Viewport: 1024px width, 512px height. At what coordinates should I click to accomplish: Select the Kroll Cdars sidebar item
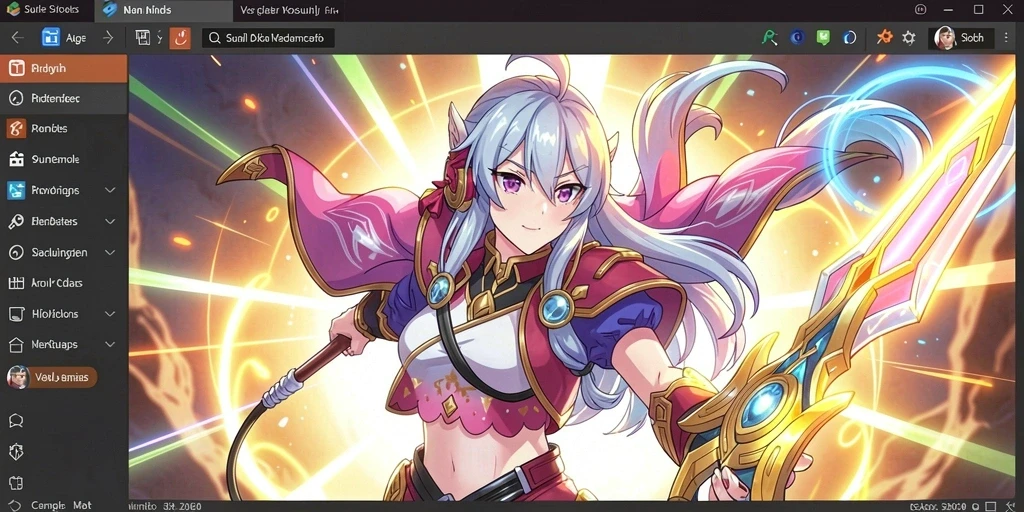pyautogui.click(x=63, y=283)
